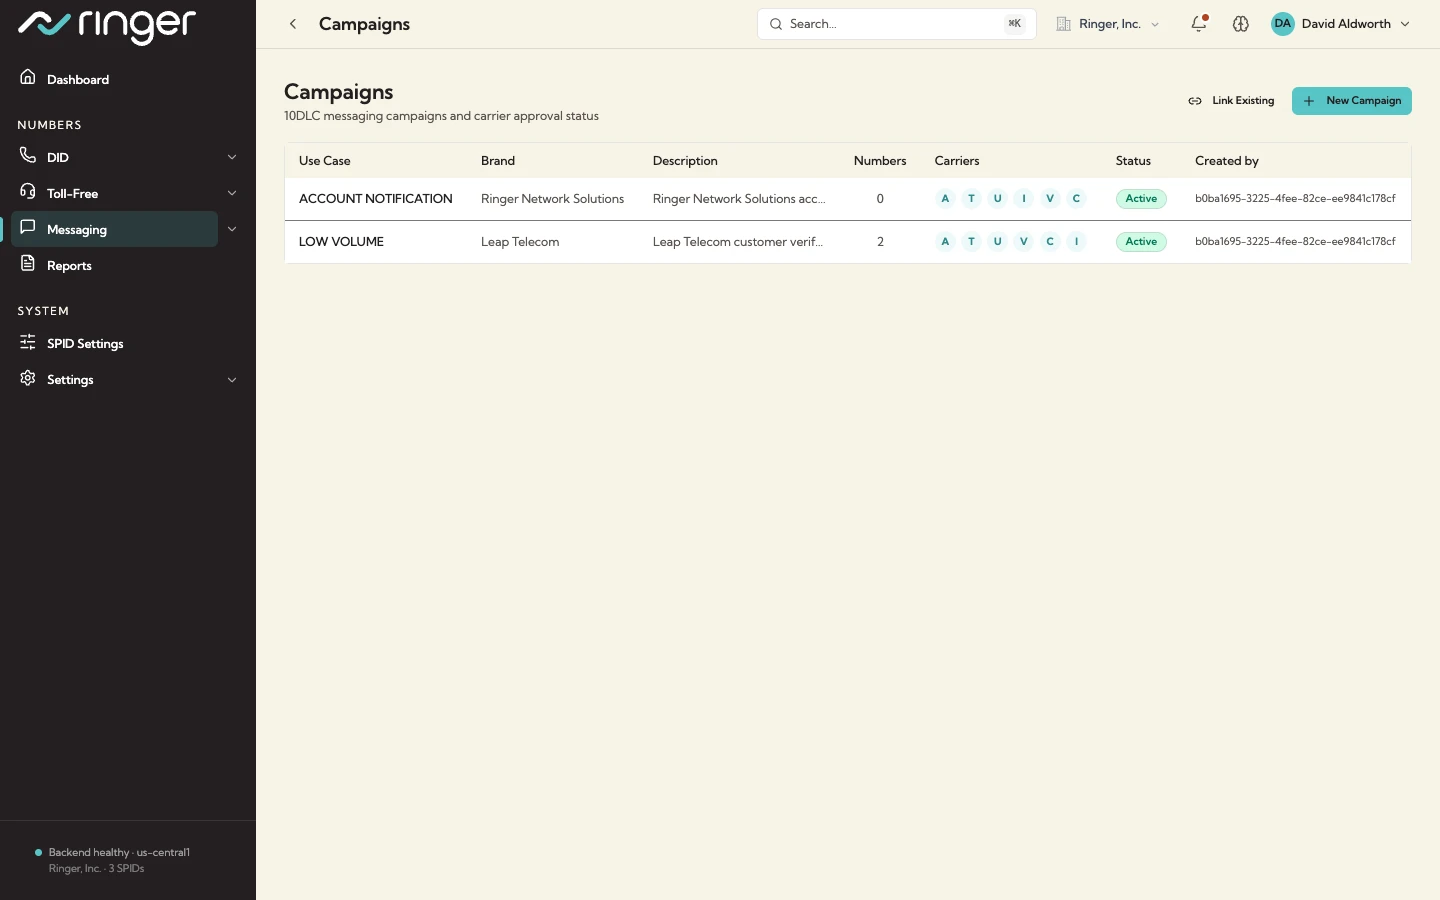
Task: Click the New Campaign button
Action: click(1352, 101)
